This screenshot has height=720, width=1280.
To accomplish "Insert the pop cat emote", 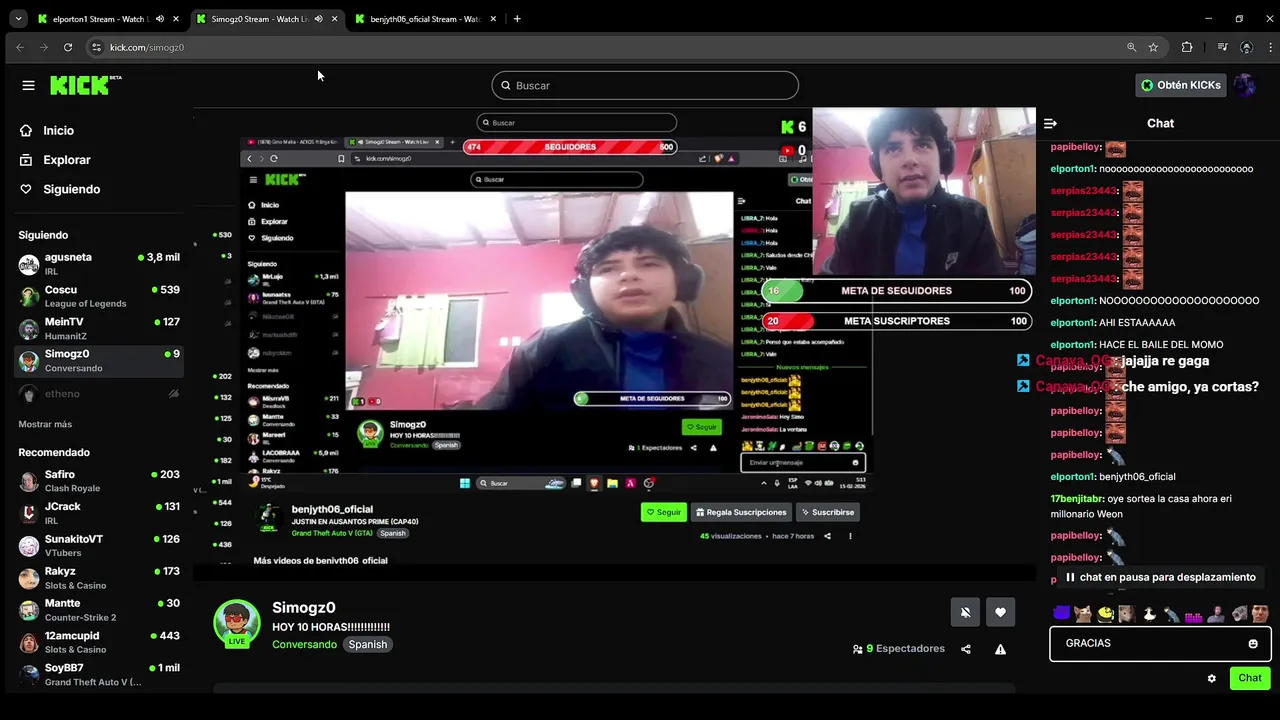I will point(1082,613).
